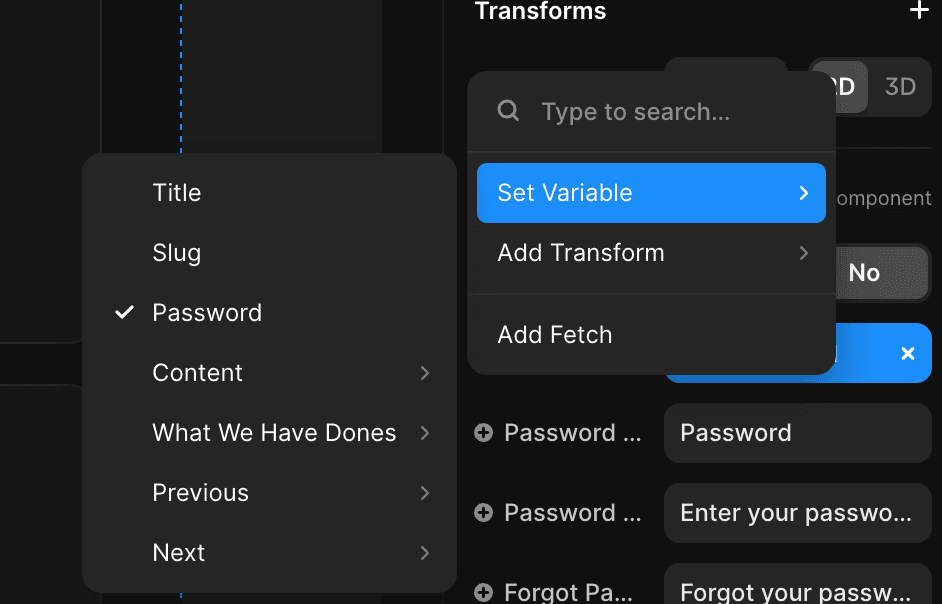The width and height of the screenshot is (942, 604).
Task: Click the search magnifier icon
Action: (x=508, y=111)
